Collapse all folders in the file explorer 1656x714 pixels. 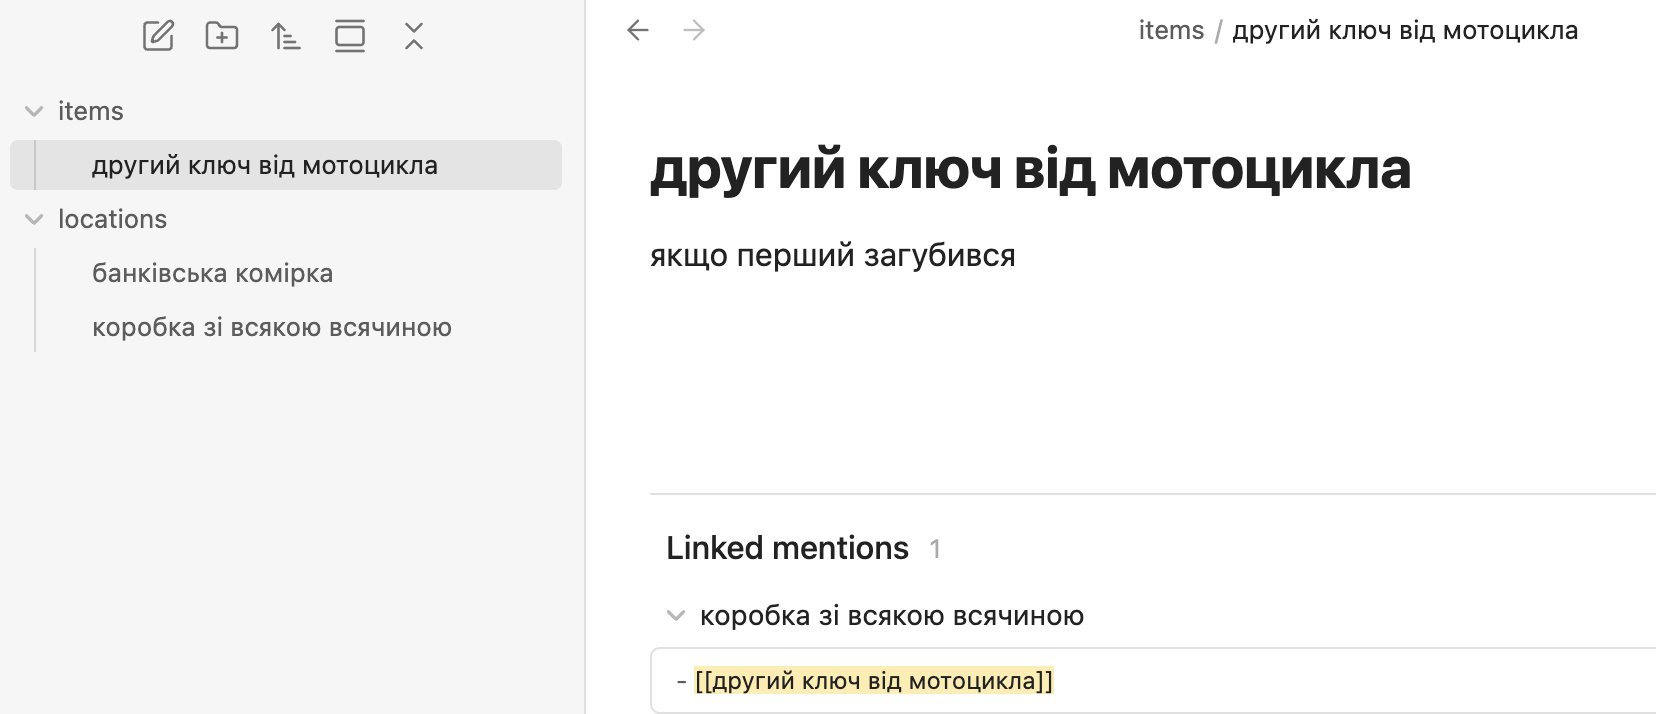click(x=414, y=36)
